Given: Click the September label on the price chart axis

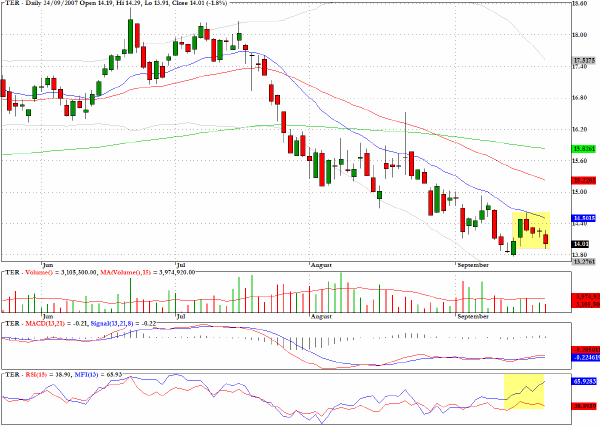Looking at the screenshot, I should [x=473, y=265].
